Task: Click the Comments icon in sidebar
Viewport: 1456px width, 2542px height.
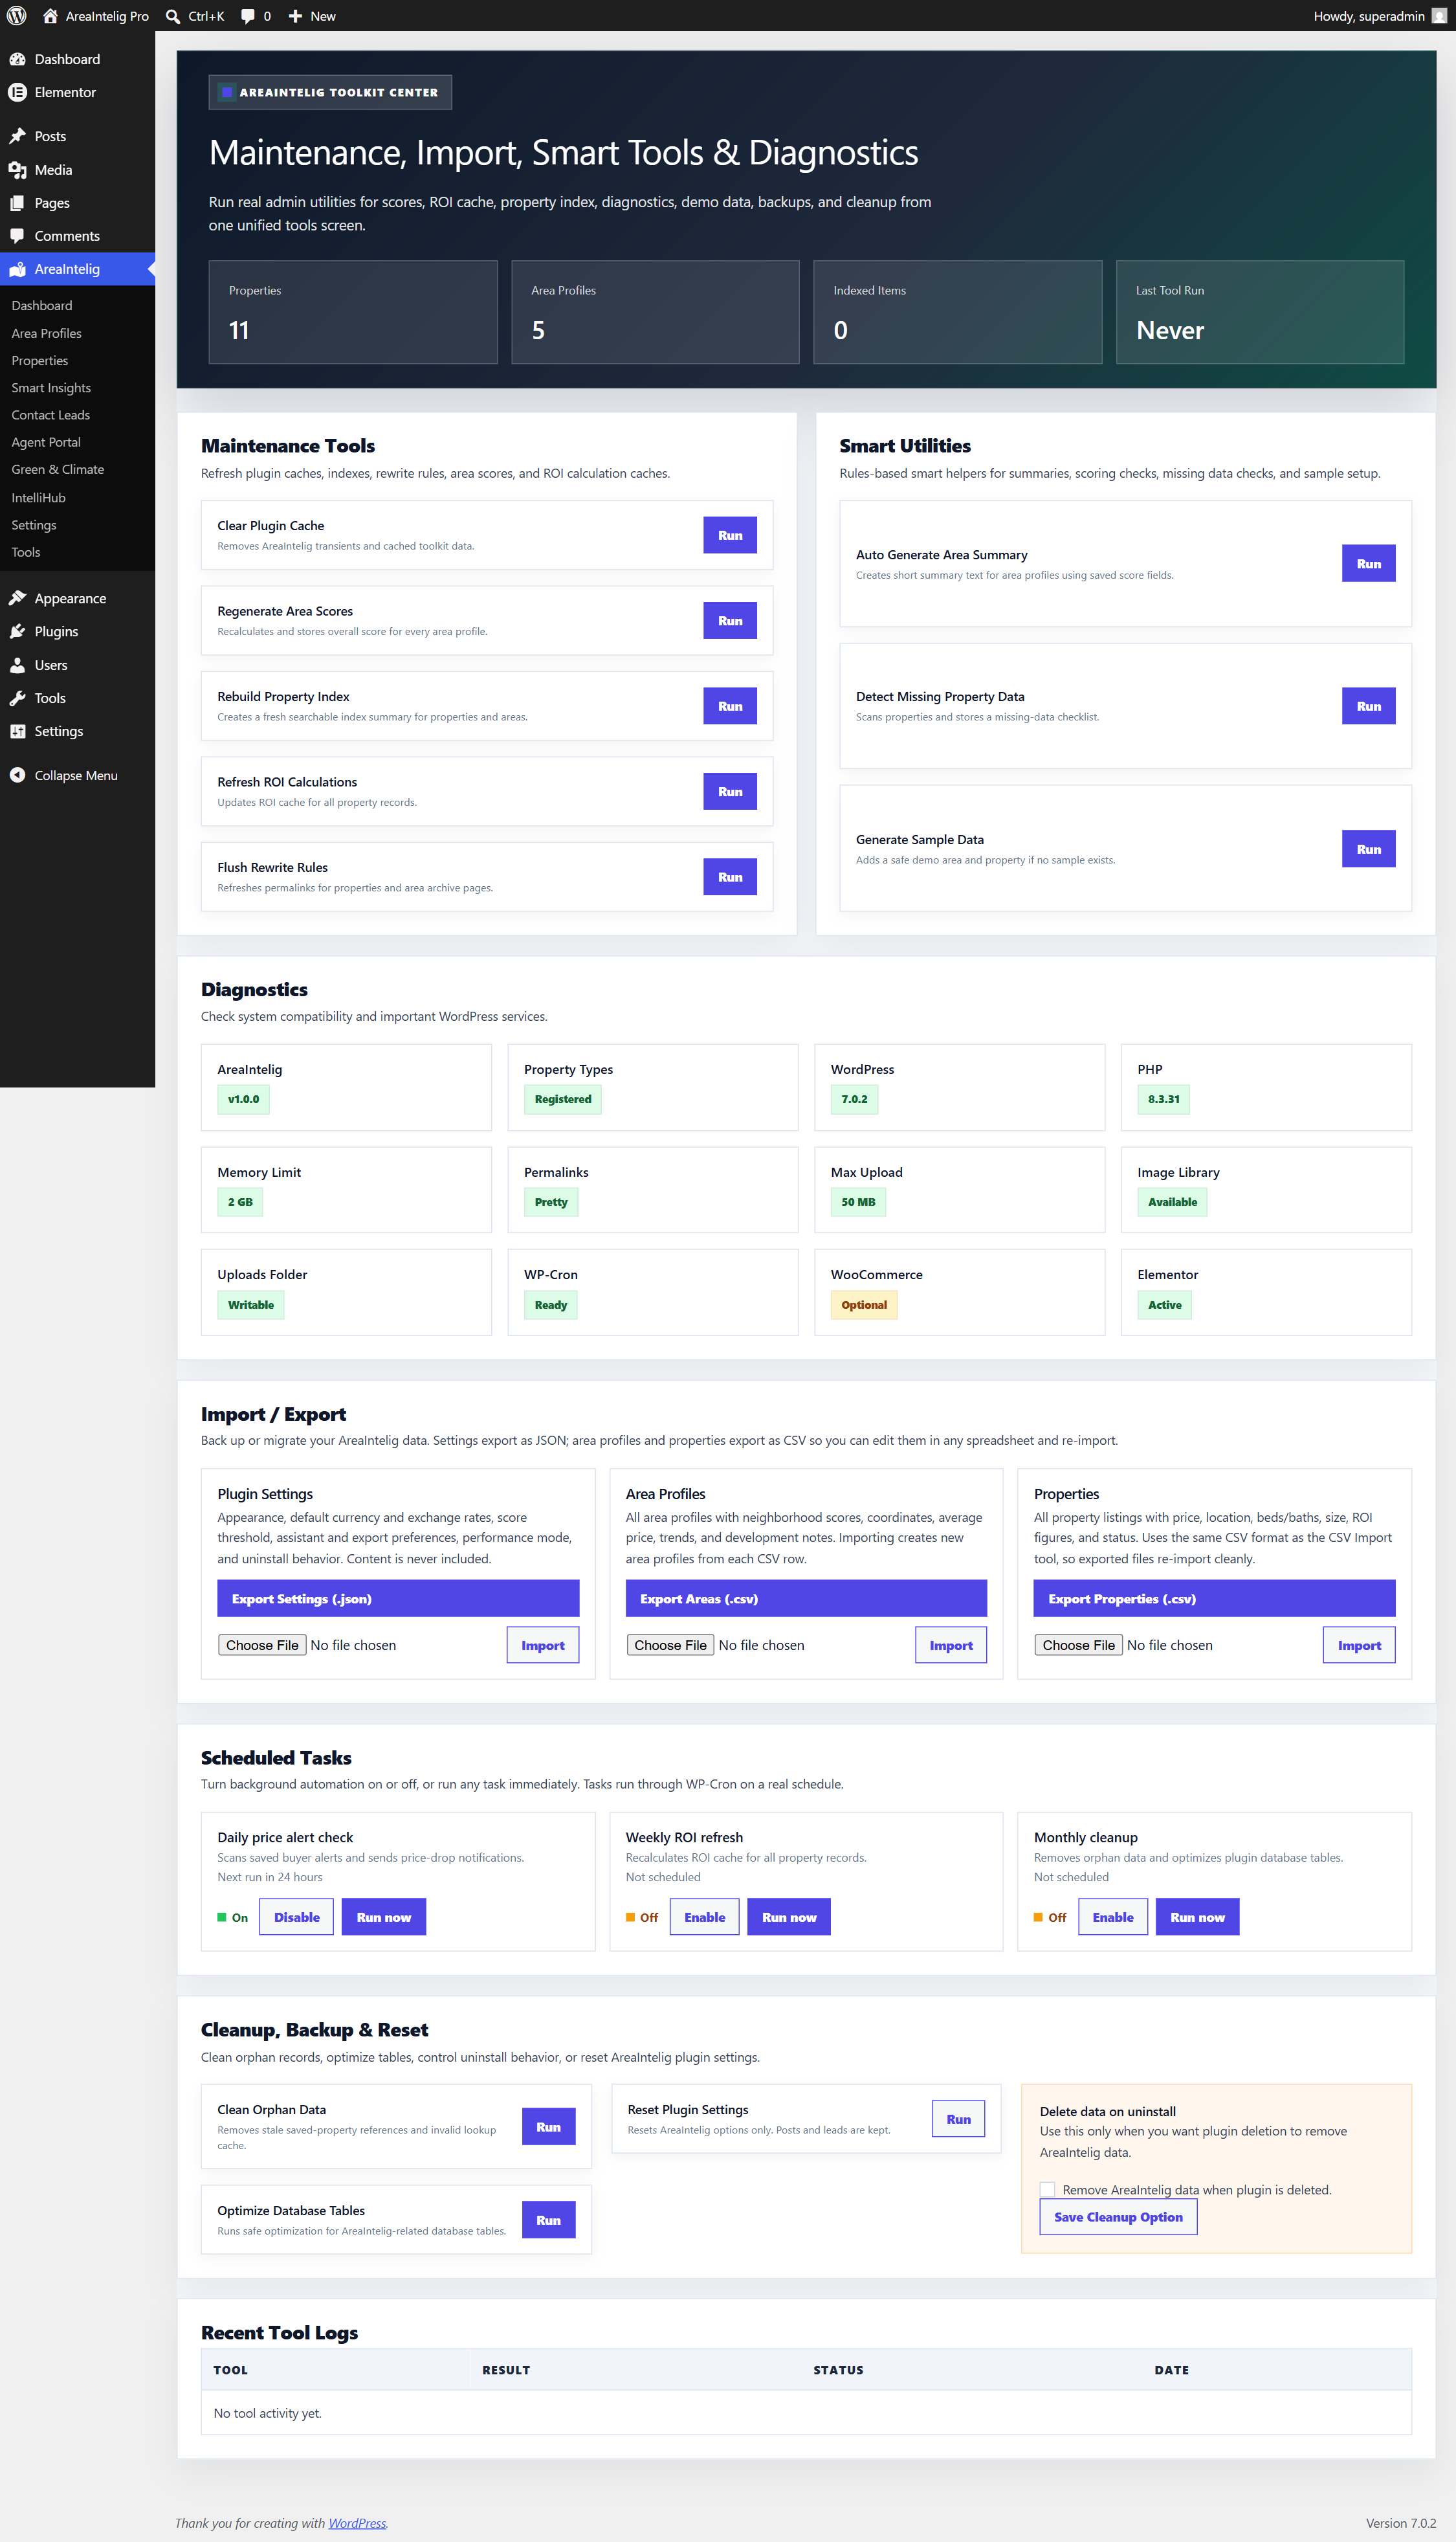Action: tap(18, 236)
